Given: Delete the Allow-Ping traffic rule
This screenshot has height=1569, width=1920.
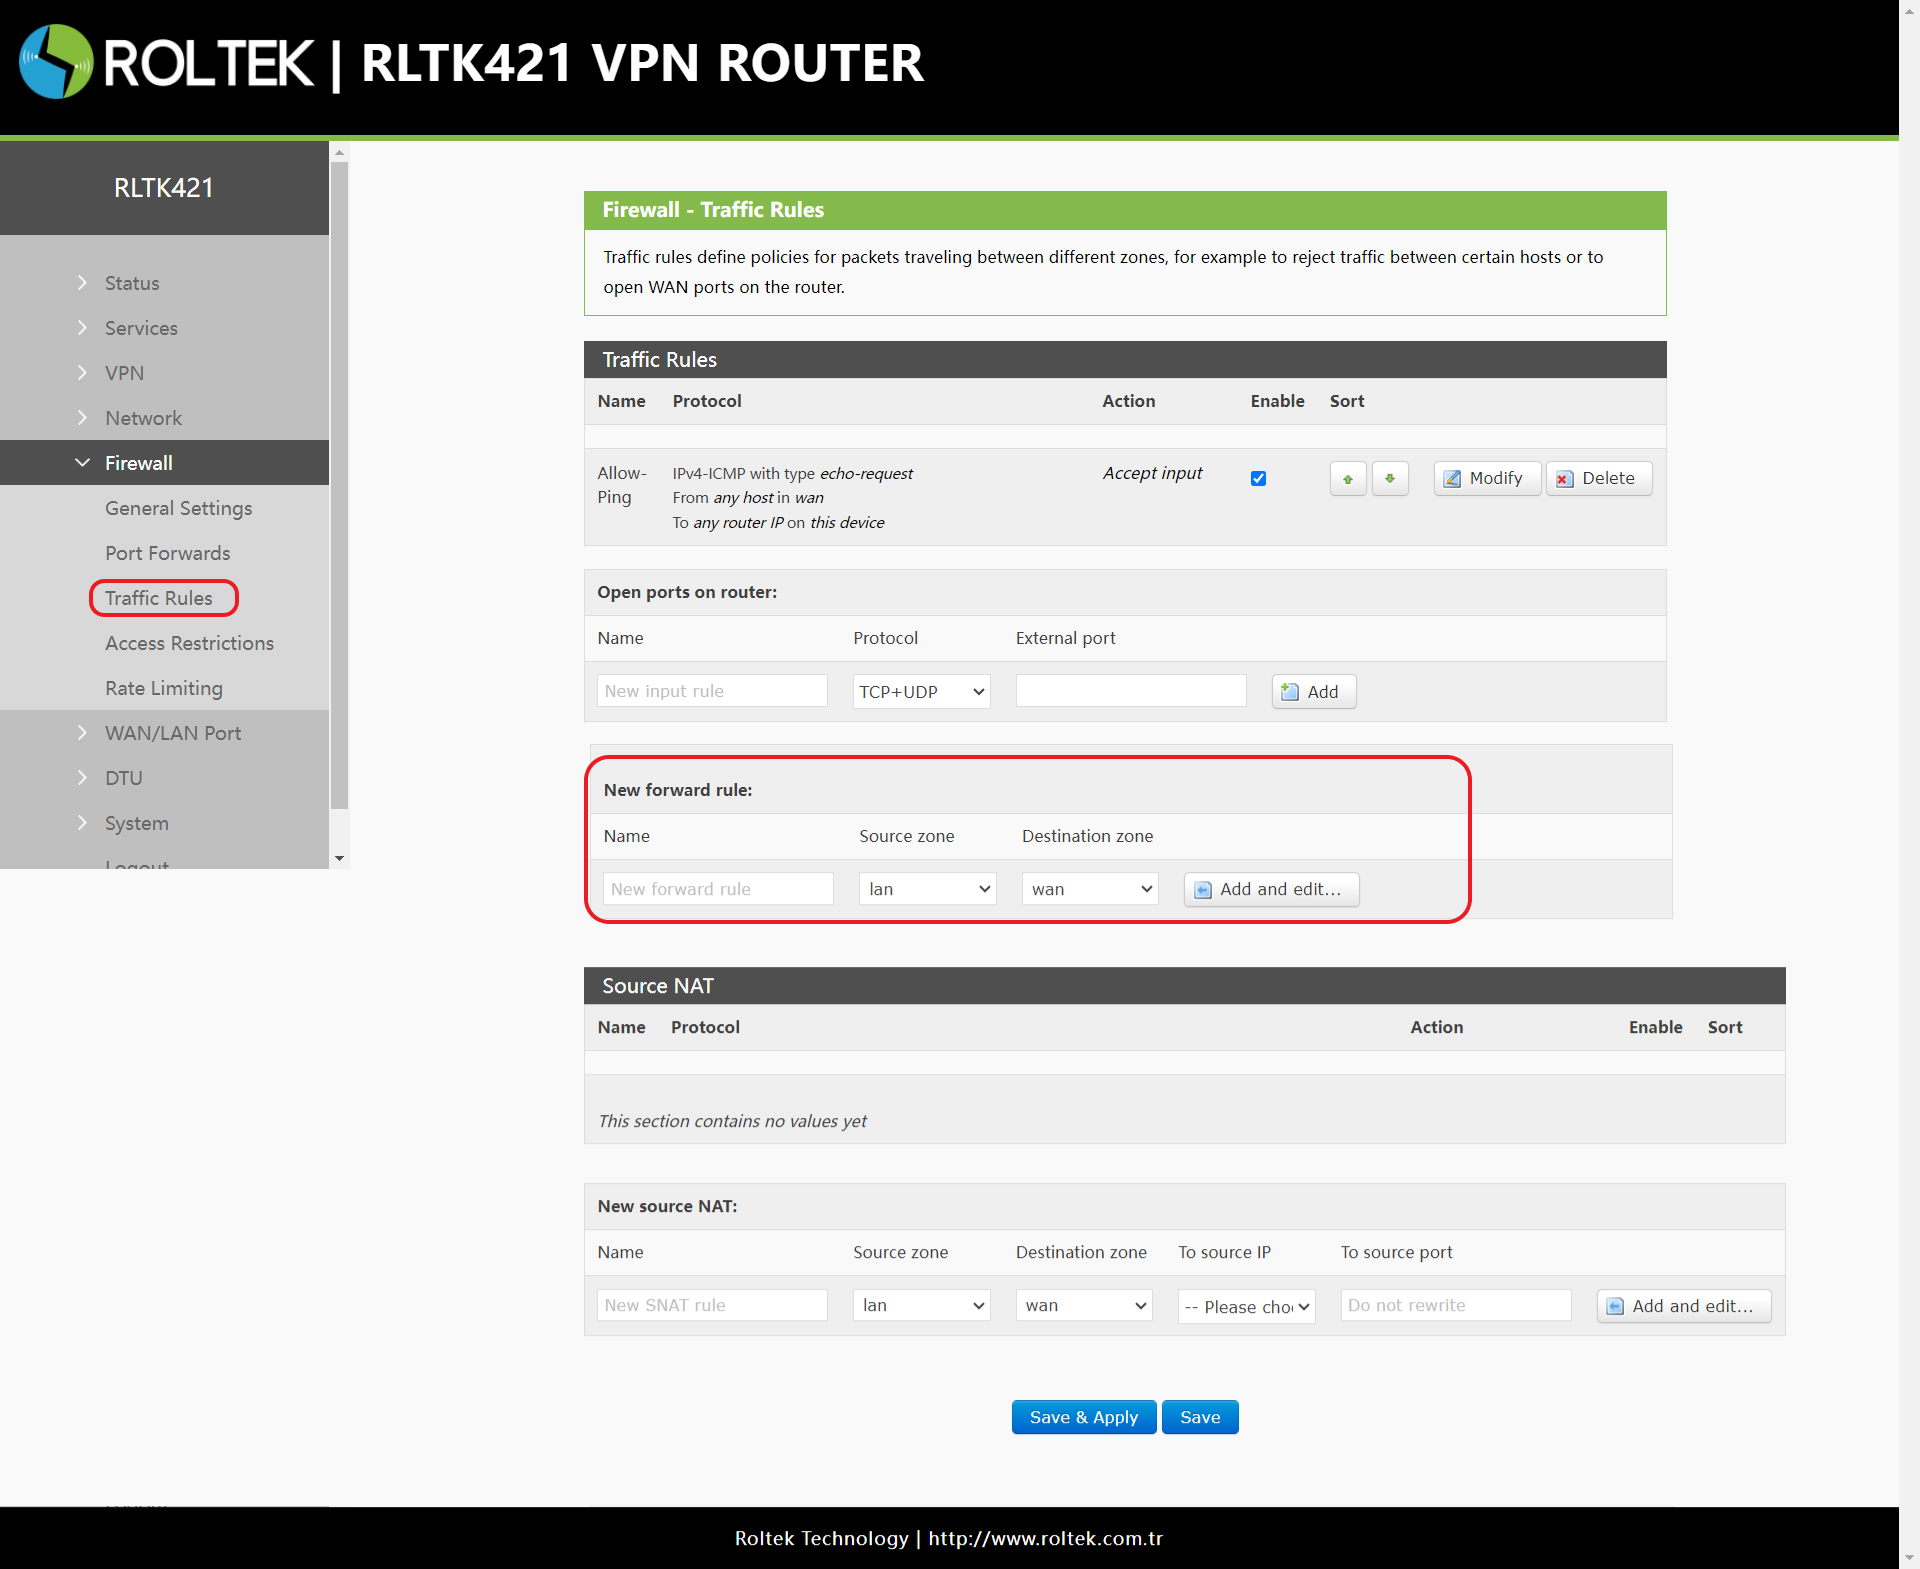Looking at the screenshot, I should click(x=1597, y=479).
